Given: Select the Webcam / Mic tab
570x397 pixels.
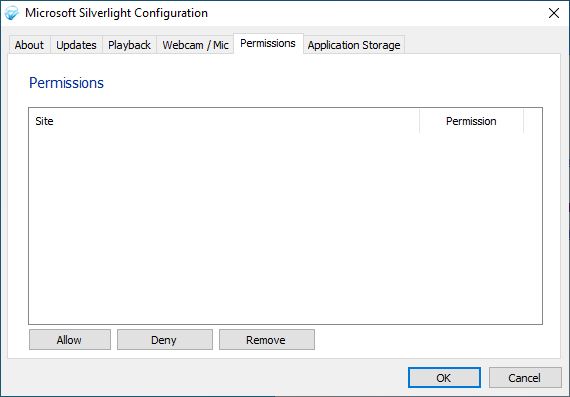Looking at the screenshot, I should click(195, 45).
